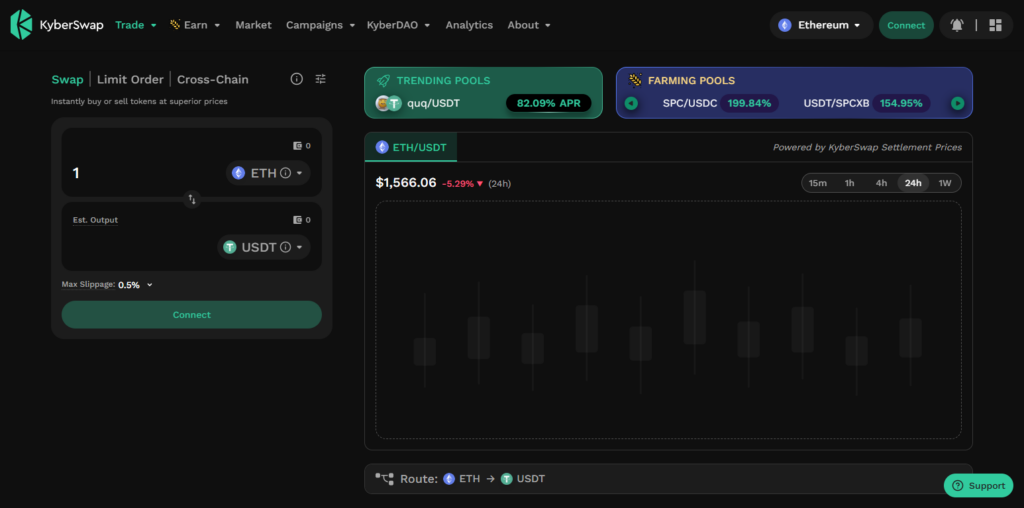The width and height of the screenshot is (1024, 508).
Task: Select the ETH/USDT chart tab
Action: click(411, 148)
